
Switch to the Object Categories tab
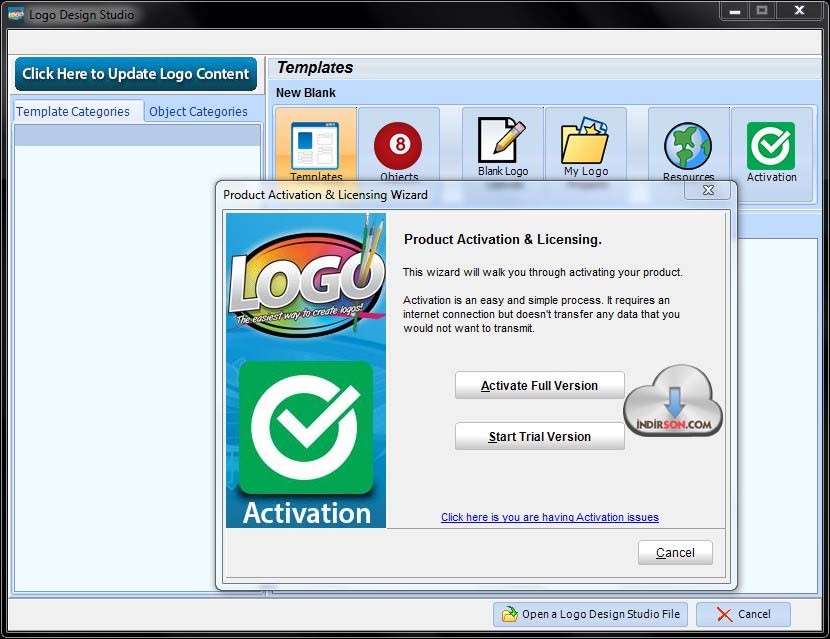tap(199, 112)
